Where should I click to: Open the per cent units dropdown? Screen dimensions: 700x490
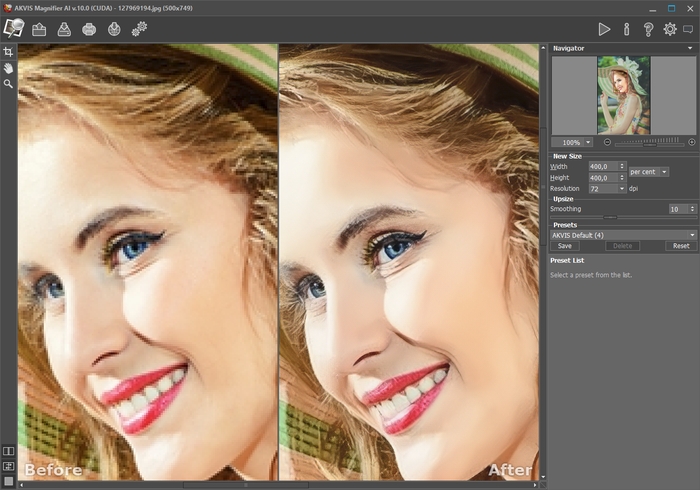point(649,172)
